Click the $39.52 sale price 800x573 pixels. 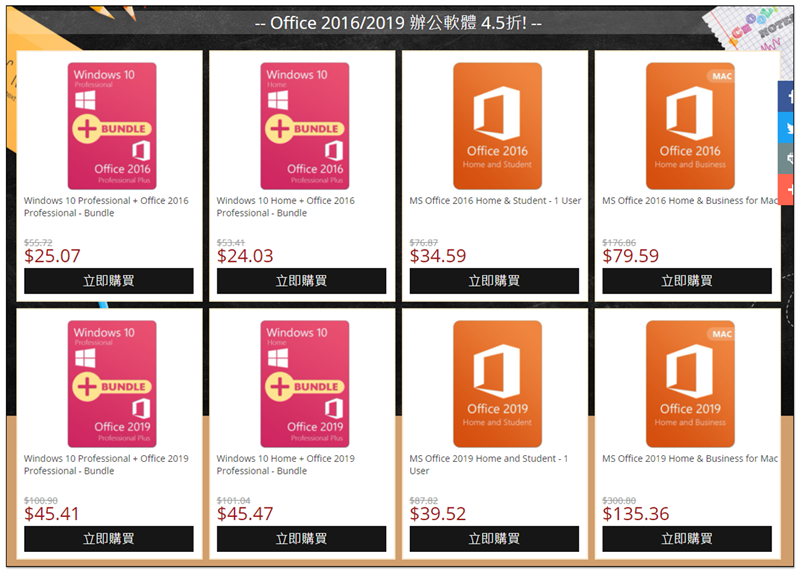tap(438, 514)
